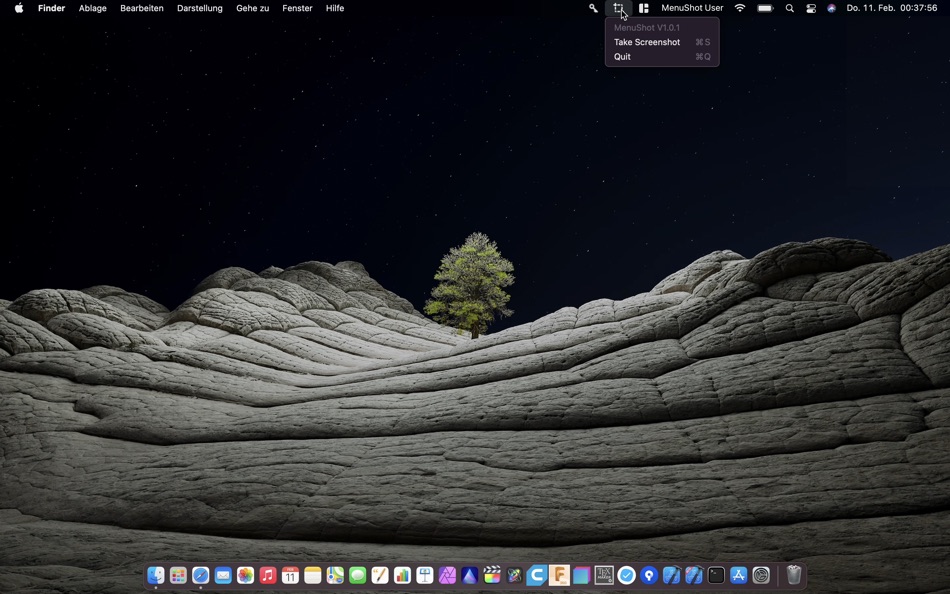The width and height of the screenshot is (950, 594).
Task: Open Photos from the Dock
Action: pos(245,575)
